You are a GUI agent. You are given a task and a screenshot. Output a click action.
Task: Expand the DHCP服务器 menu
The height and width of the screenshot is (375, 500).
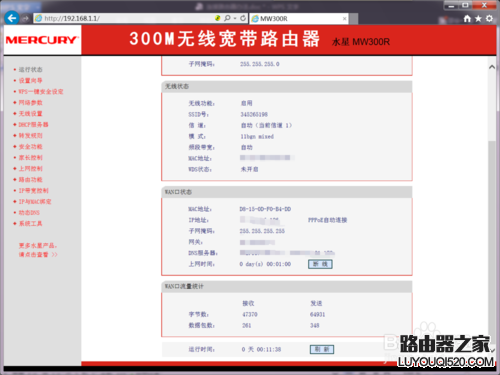(x=33, y=124)
